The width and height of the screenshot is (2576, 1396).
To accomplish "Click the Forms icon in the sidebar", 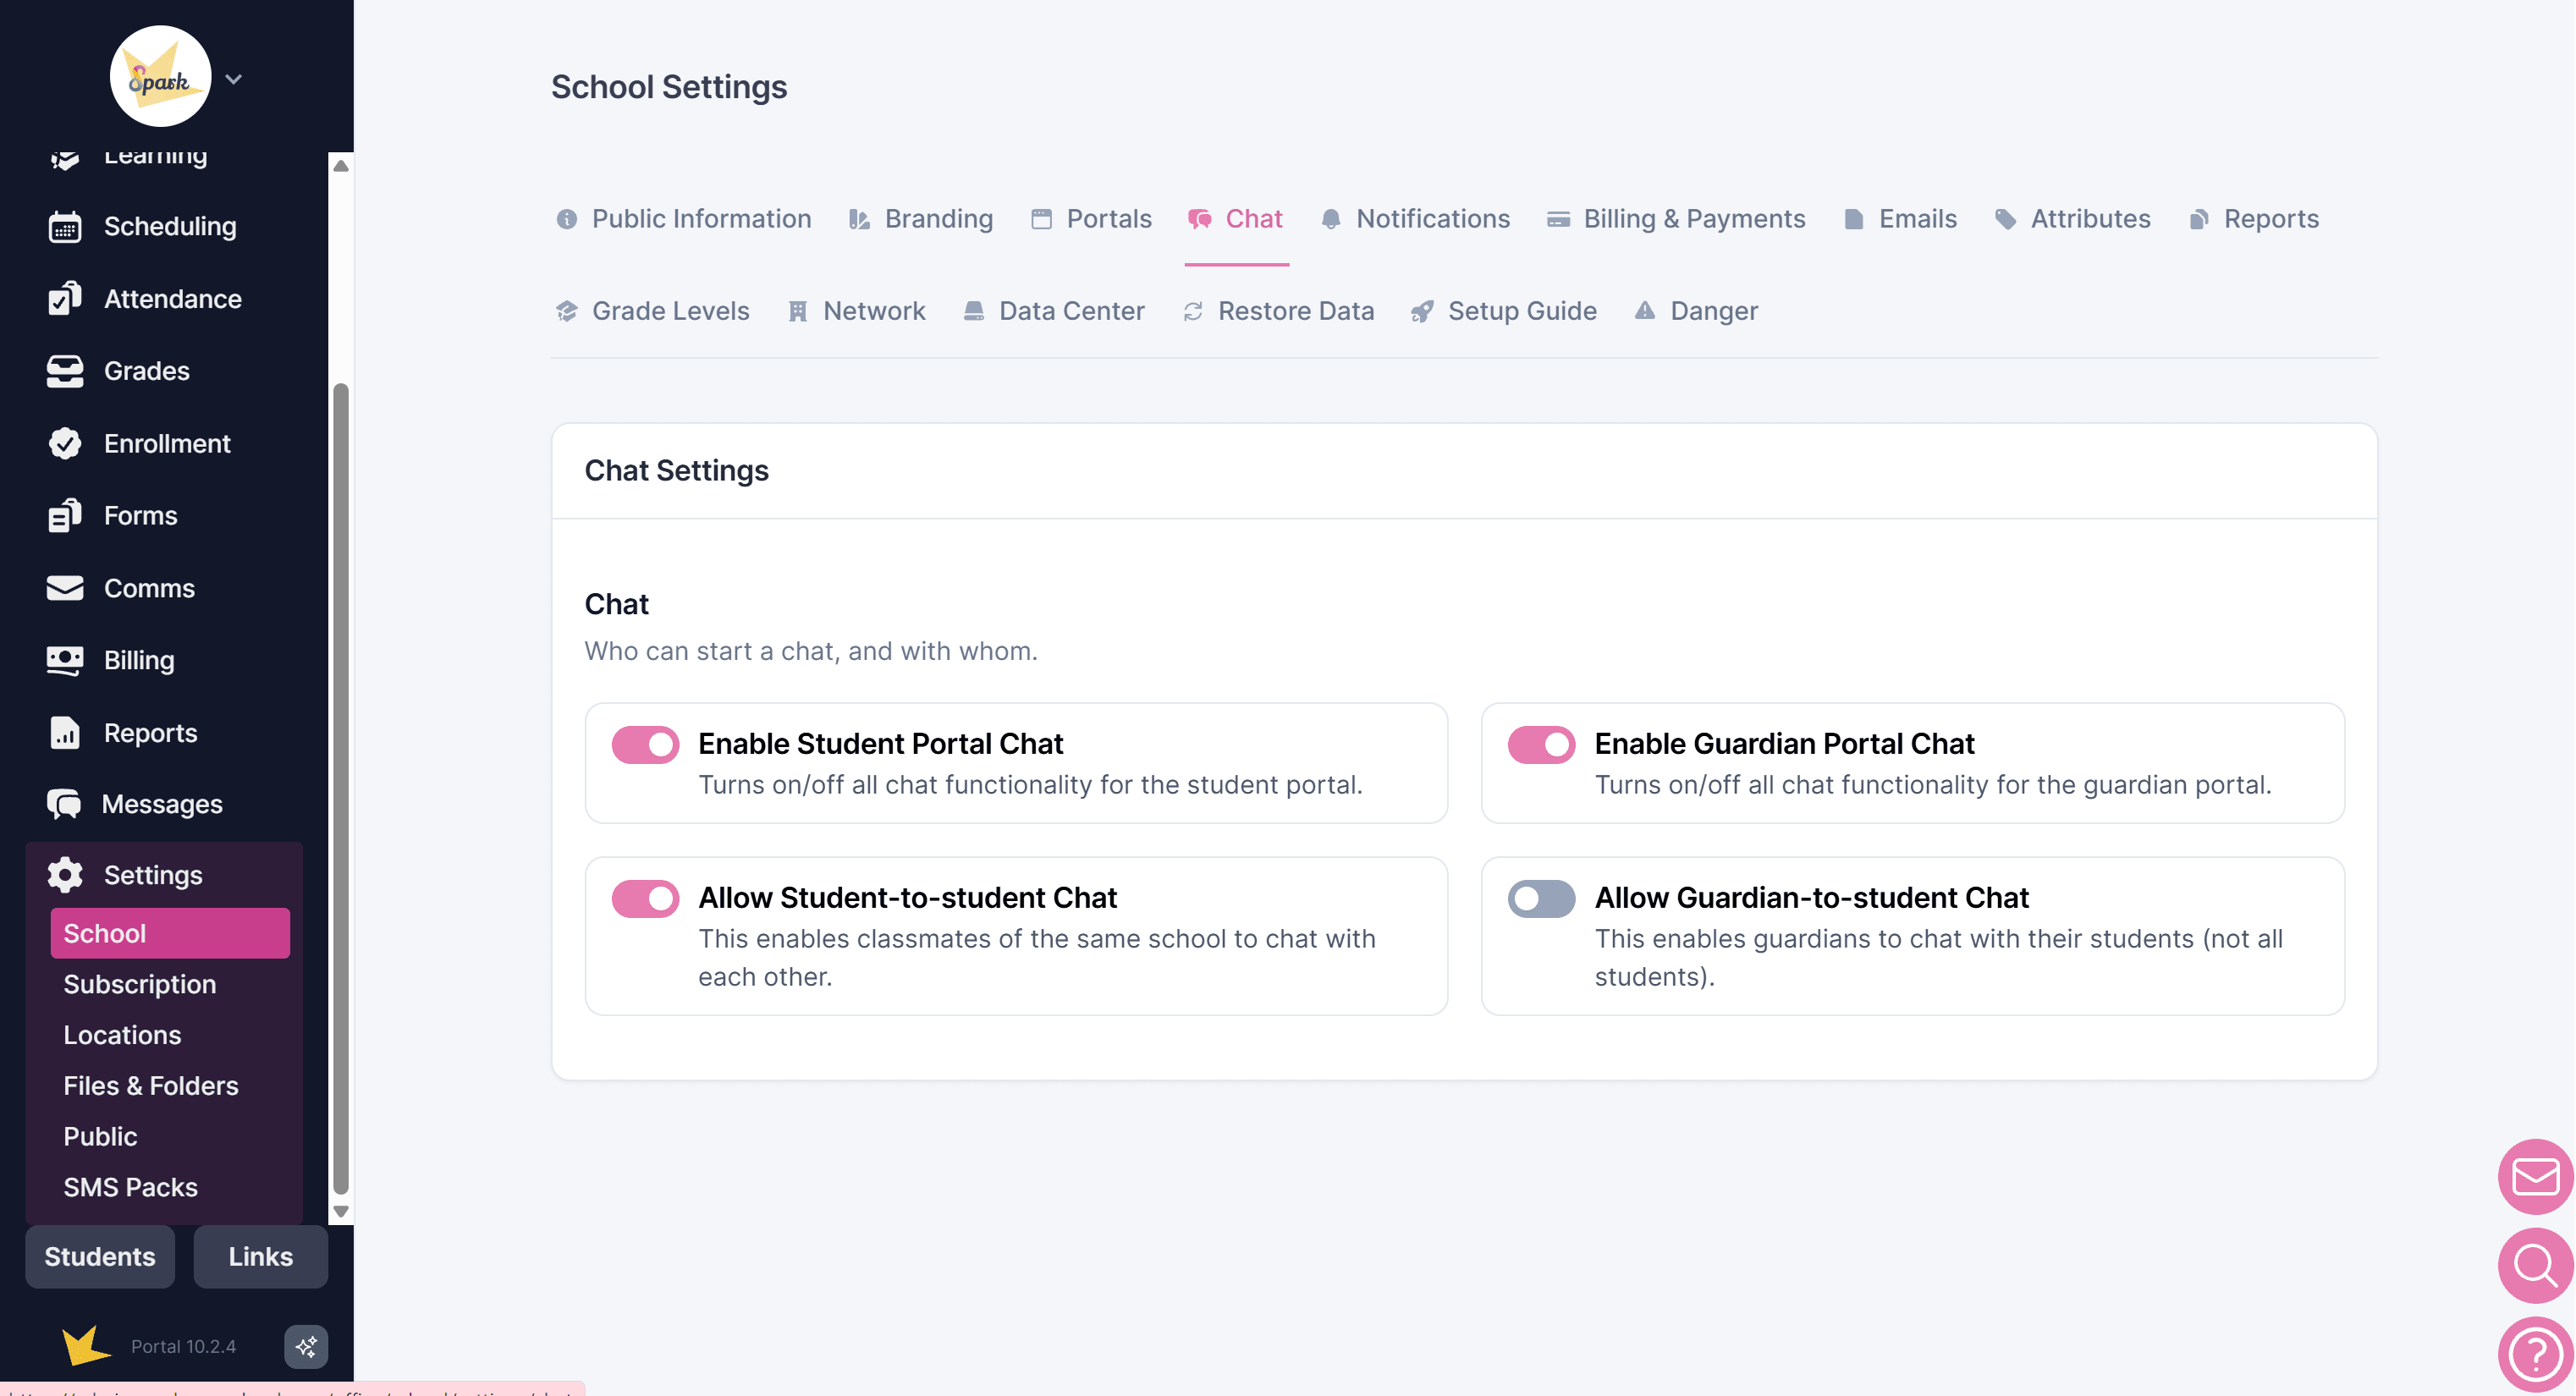I will [x=65, y=516].
